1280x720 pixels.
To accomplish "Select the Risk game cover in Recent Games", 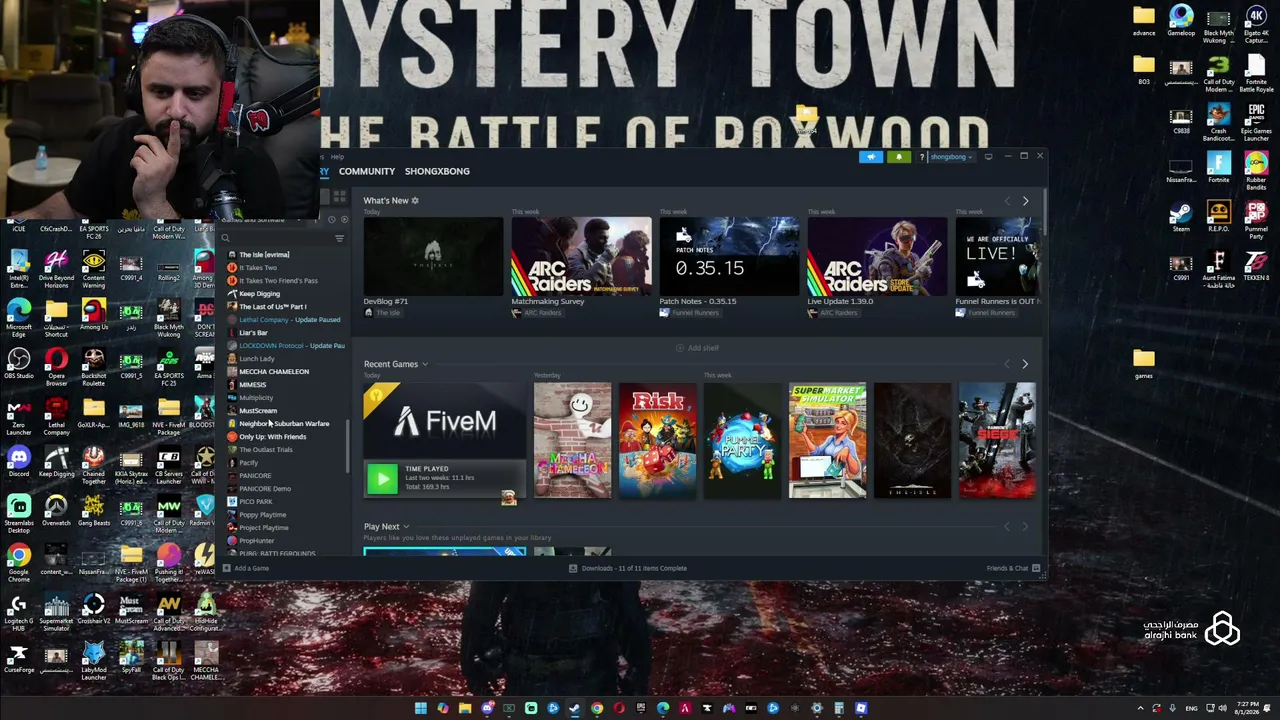I will (x=657, y=440).
